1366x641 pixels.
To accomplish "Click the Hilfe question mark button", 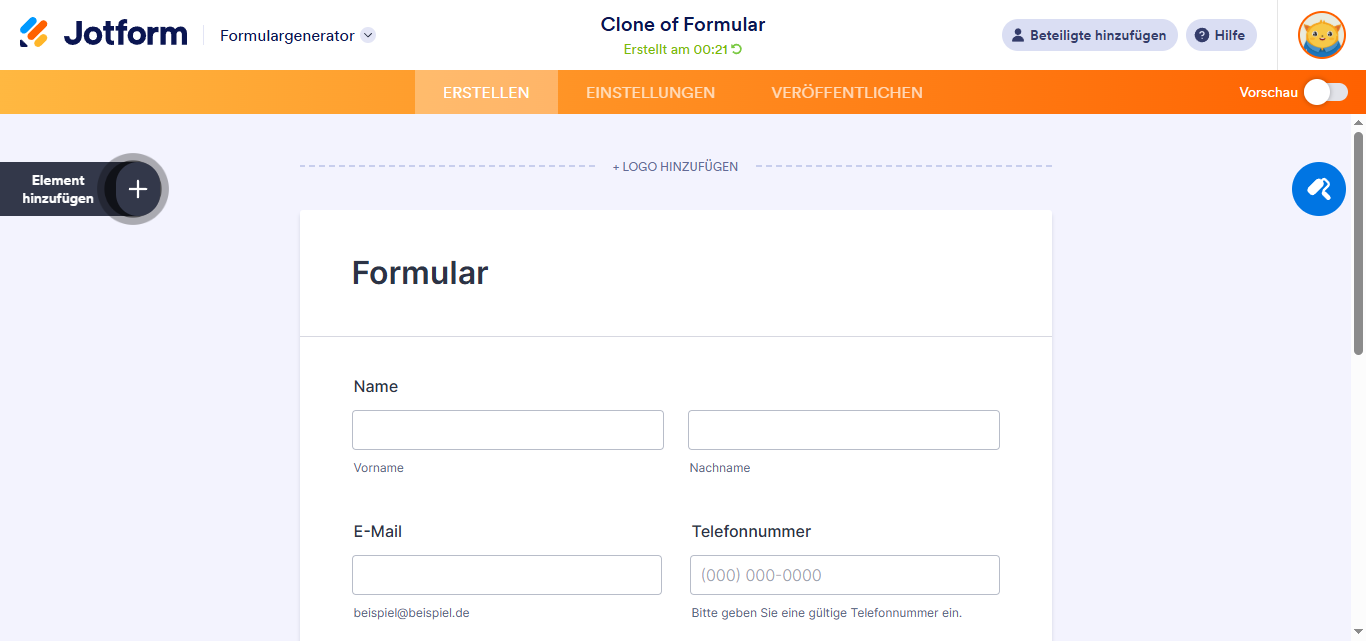I will coord(1220,35).
